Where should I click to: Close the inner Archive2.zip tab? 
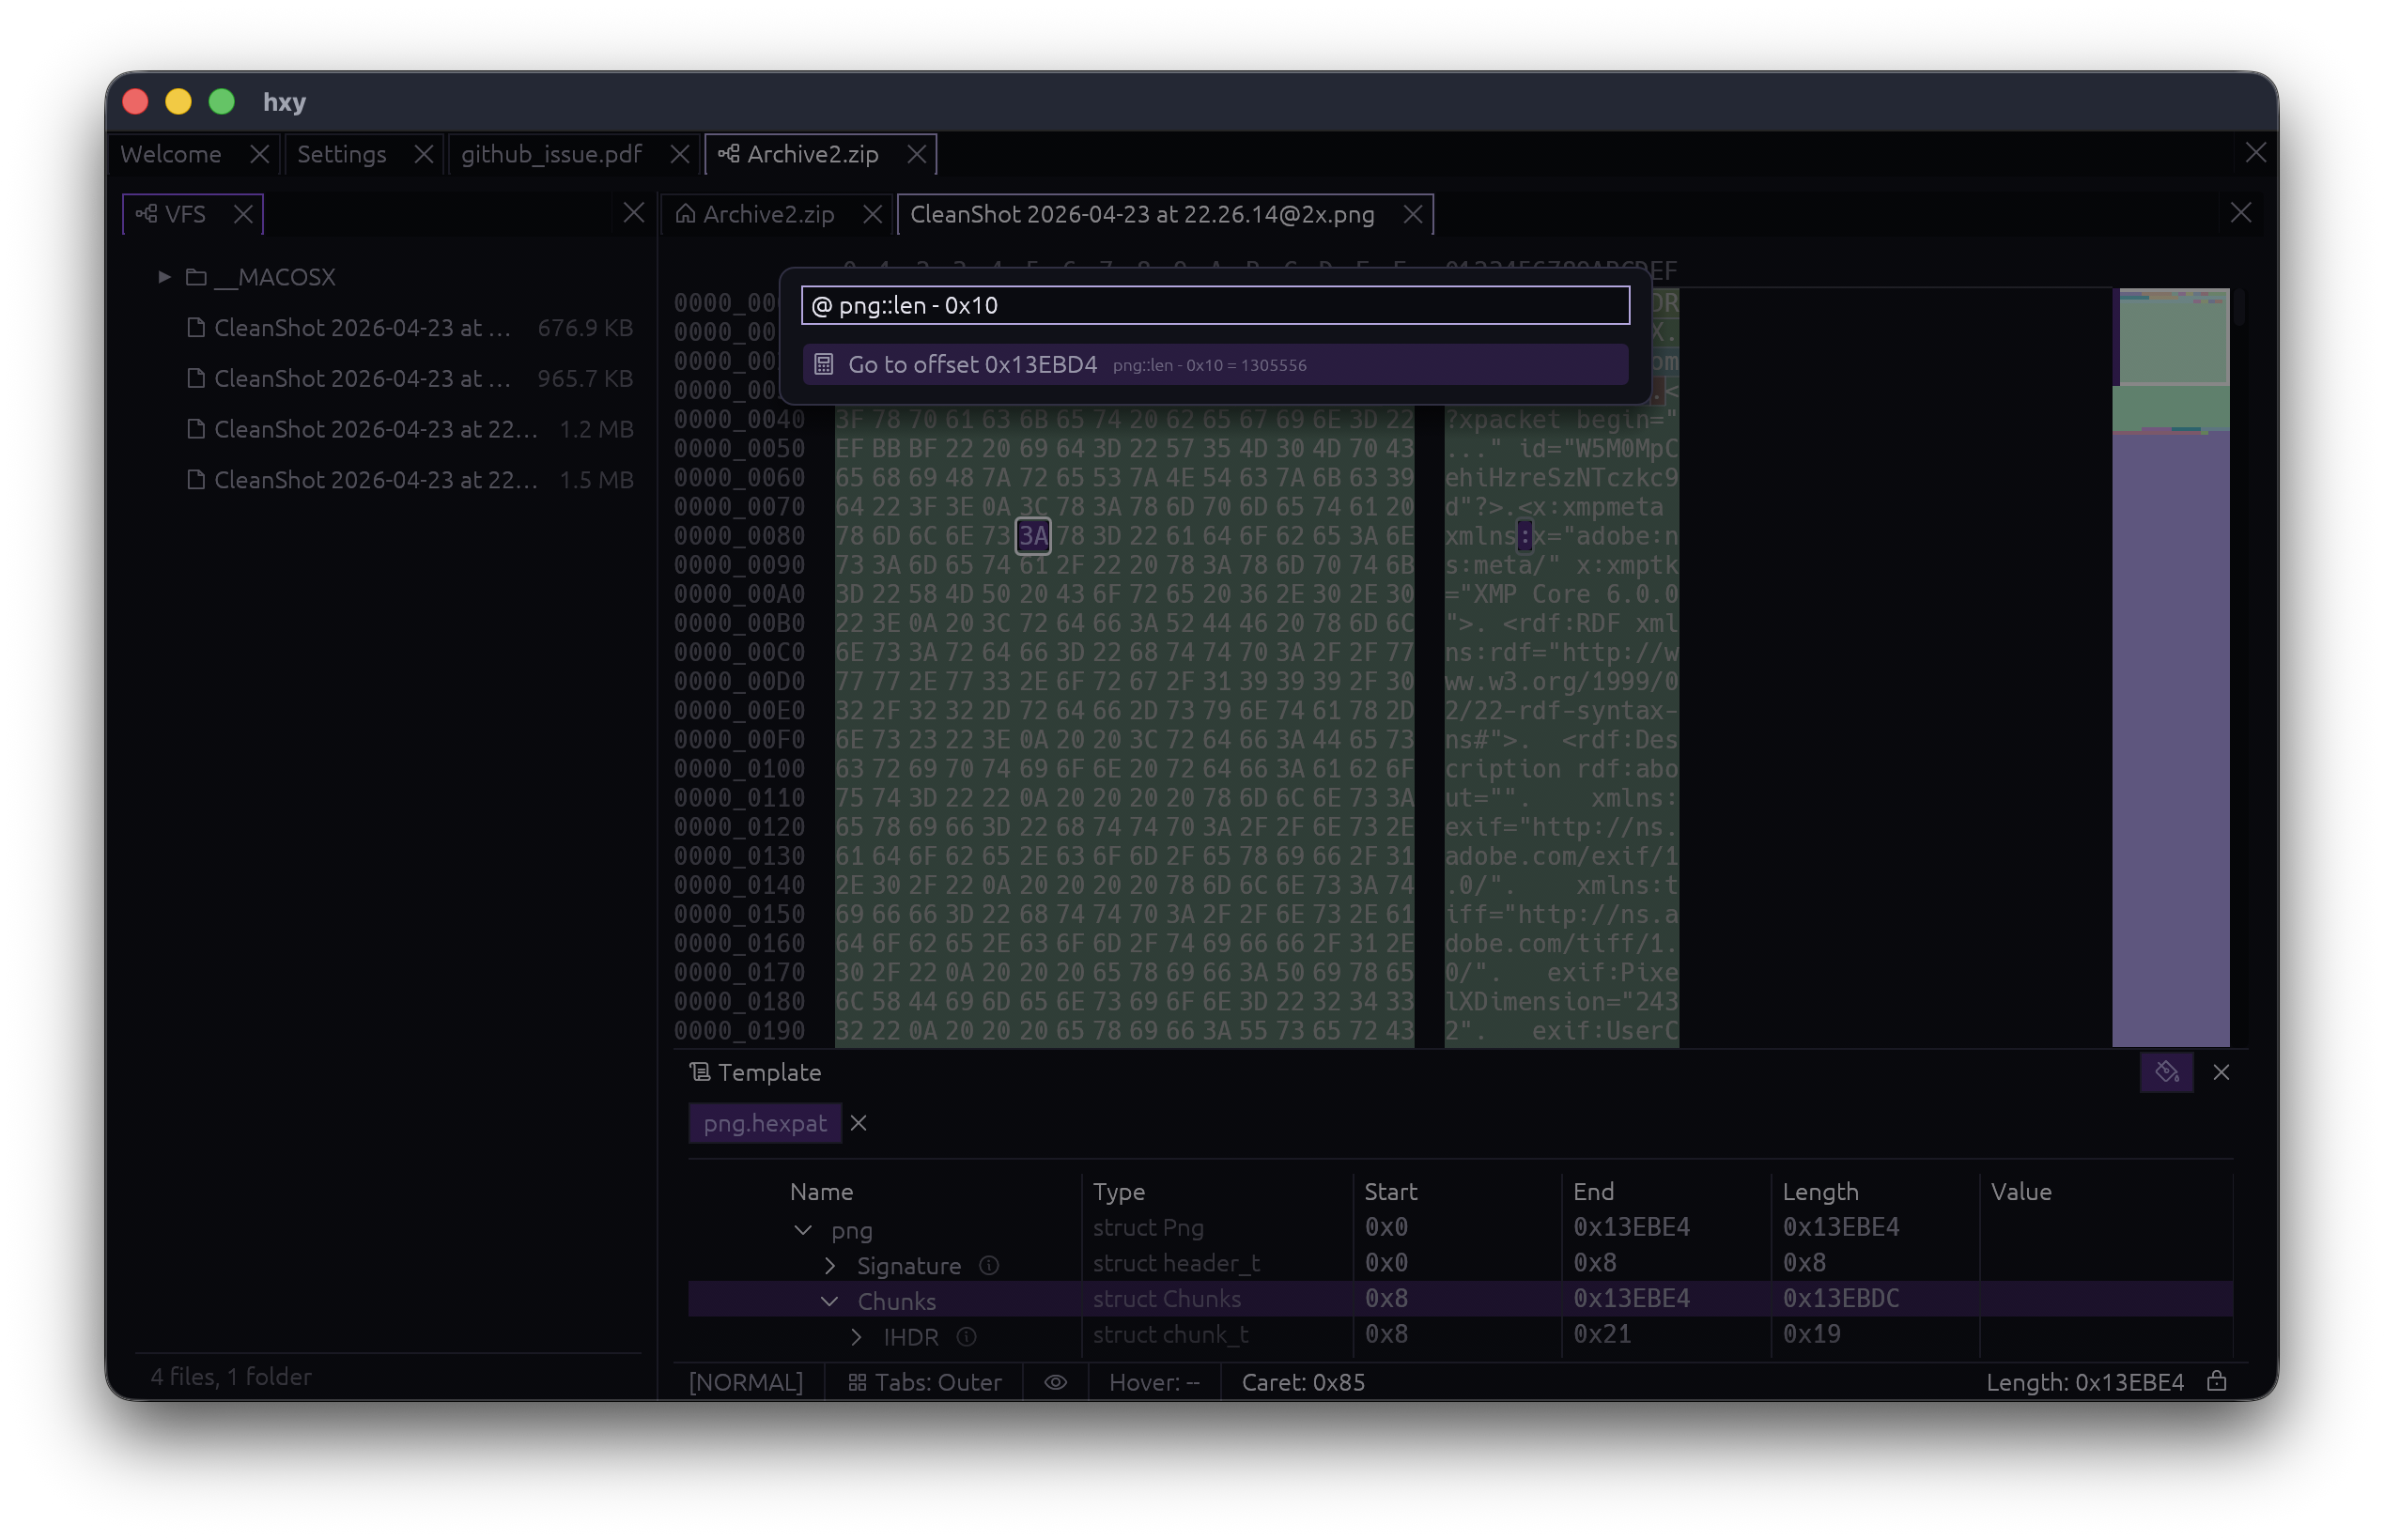(x=872, y=214)
